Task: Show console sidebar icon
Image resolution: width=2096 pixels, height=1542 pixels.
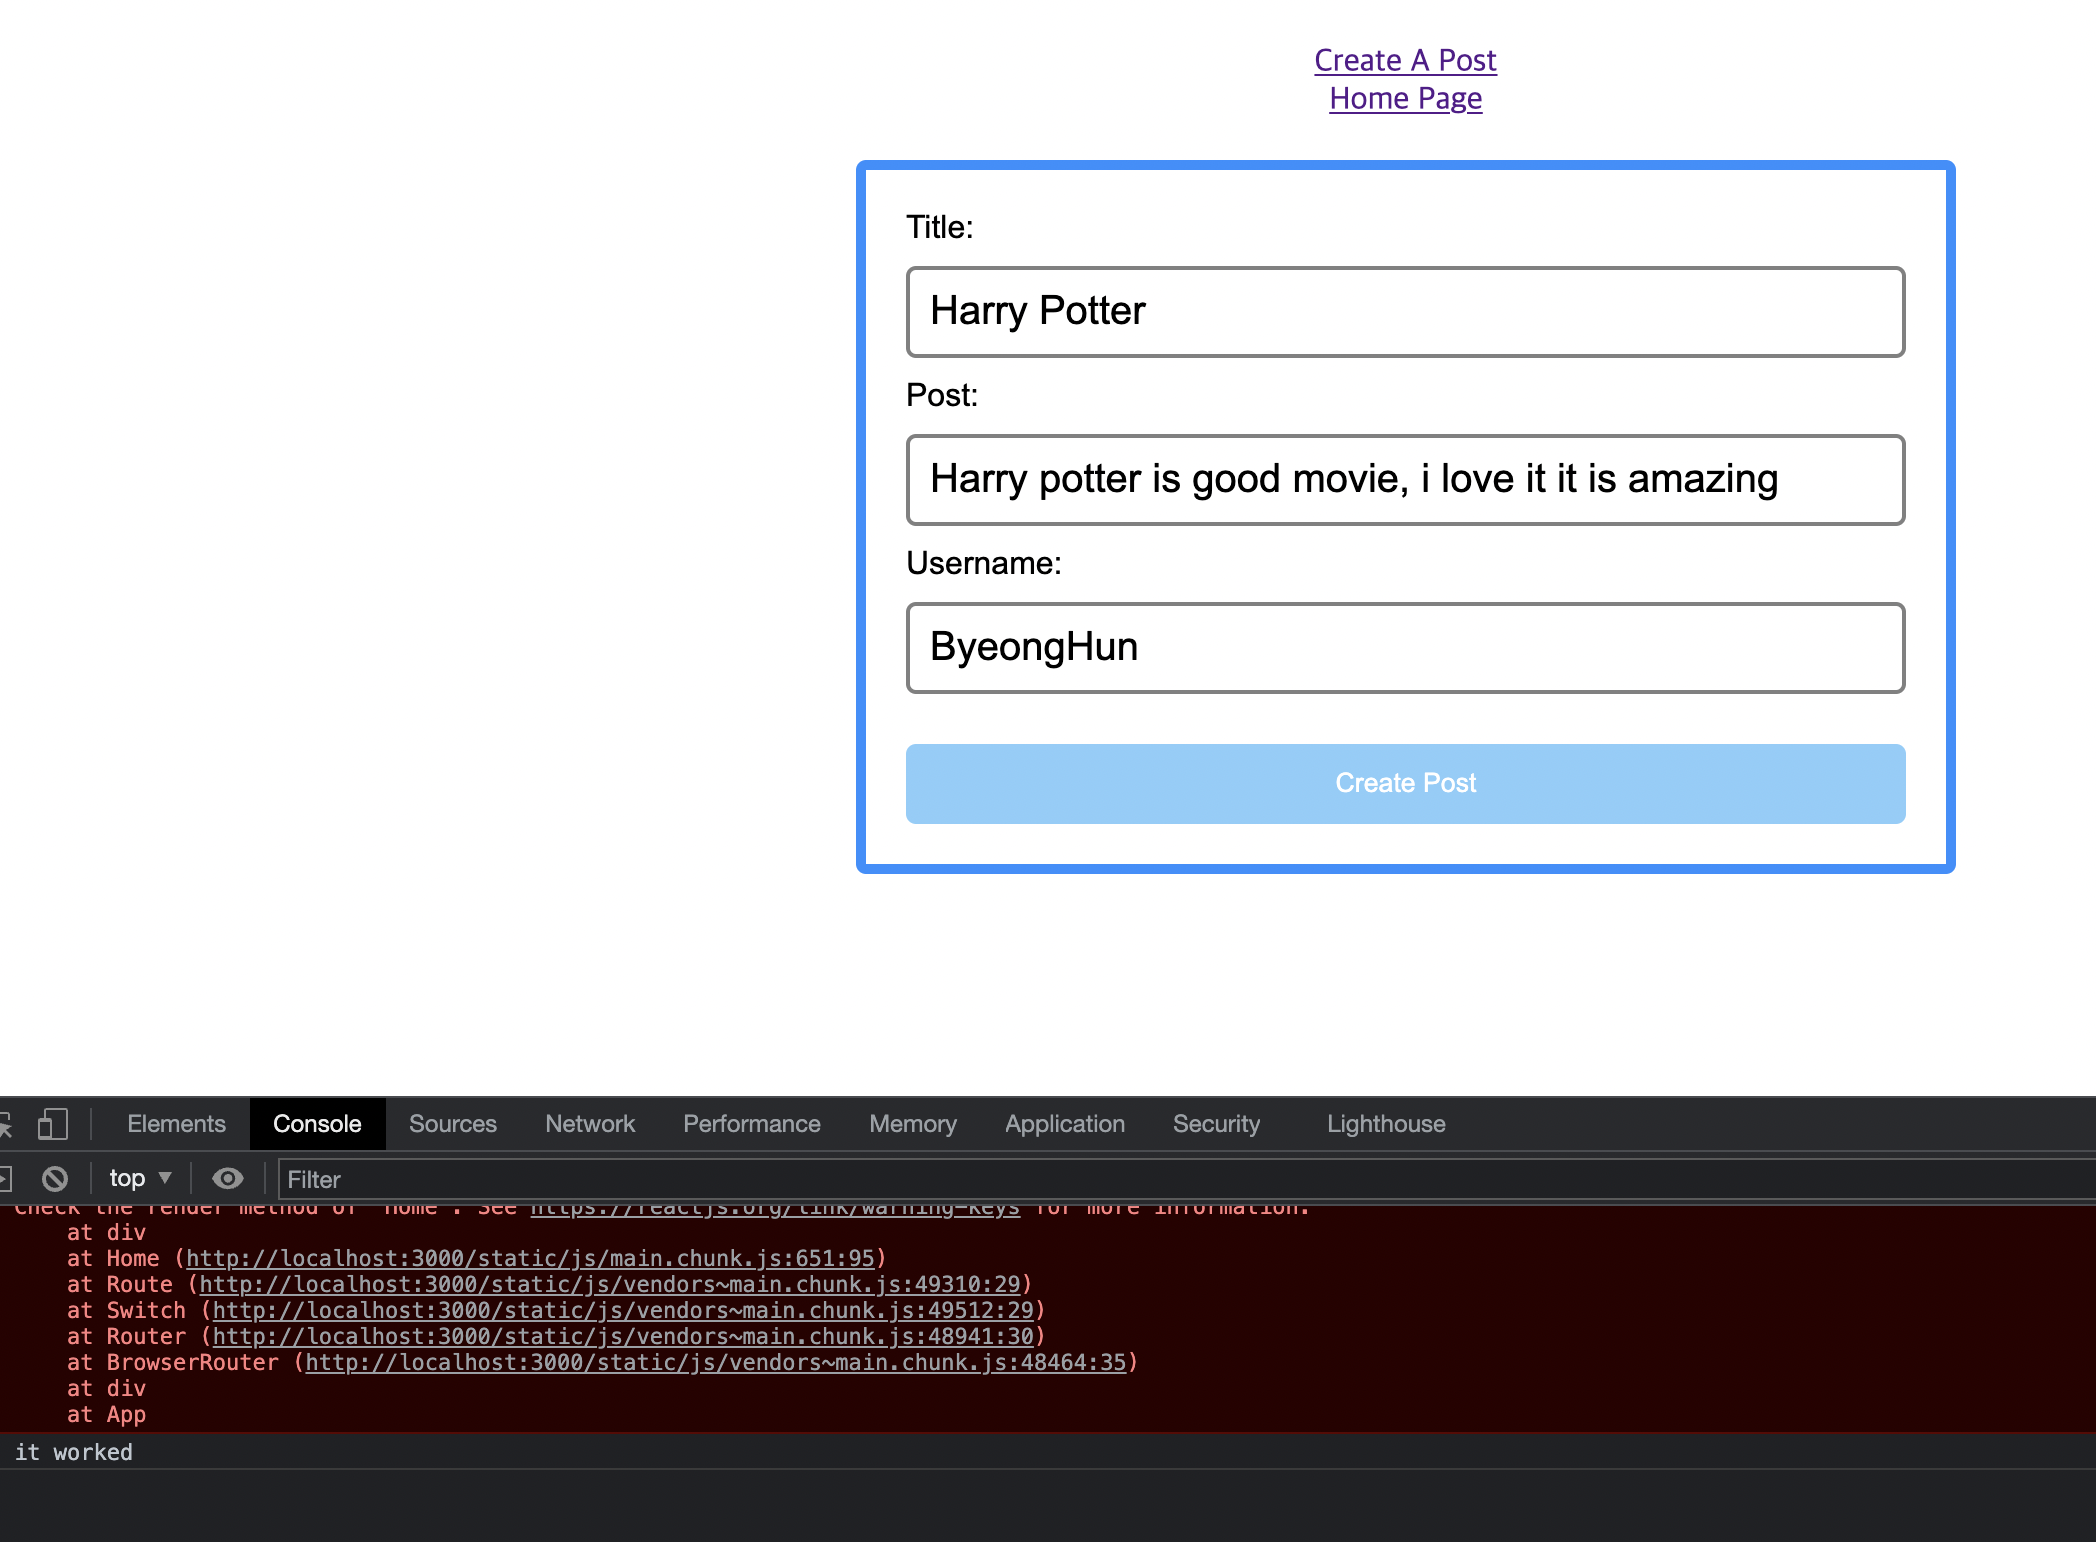Action: point(4,1179)
